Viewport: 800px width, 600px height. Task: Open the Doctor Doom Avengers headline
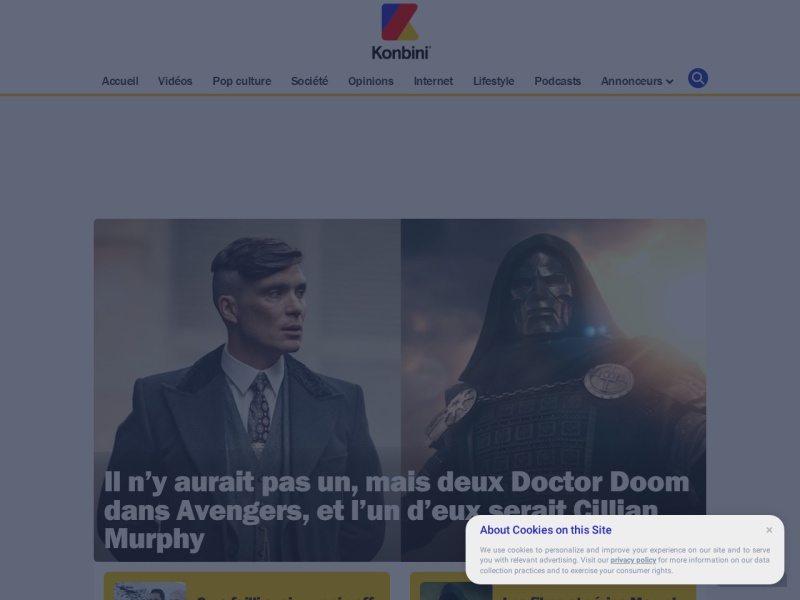396,510
